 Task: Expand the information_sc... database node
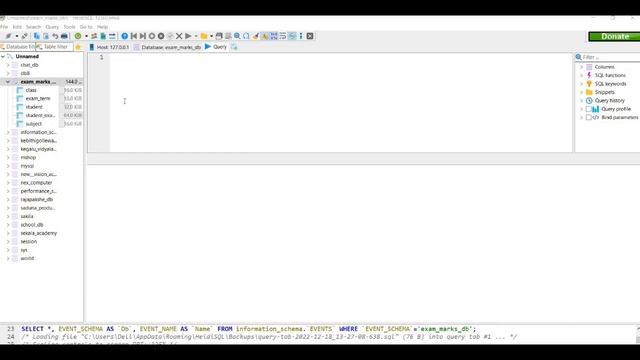pos(8,132)
